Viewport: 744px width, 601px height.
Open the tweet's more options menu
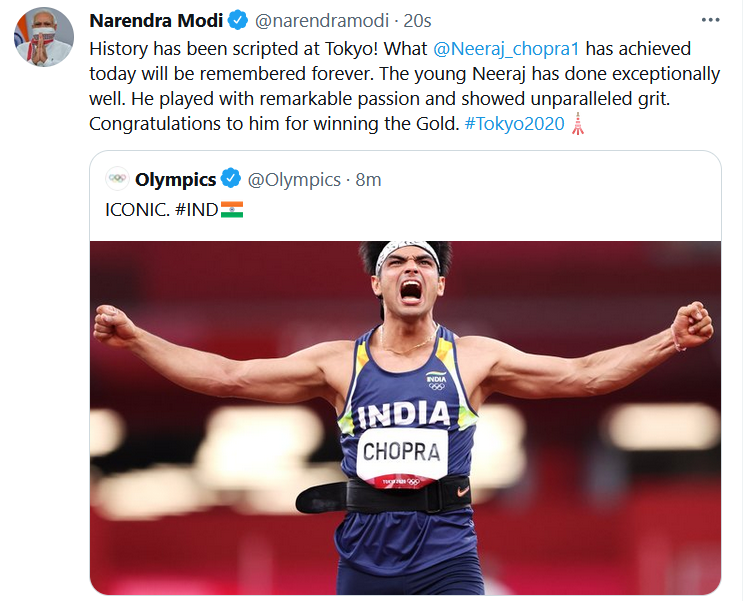[710, 20]
